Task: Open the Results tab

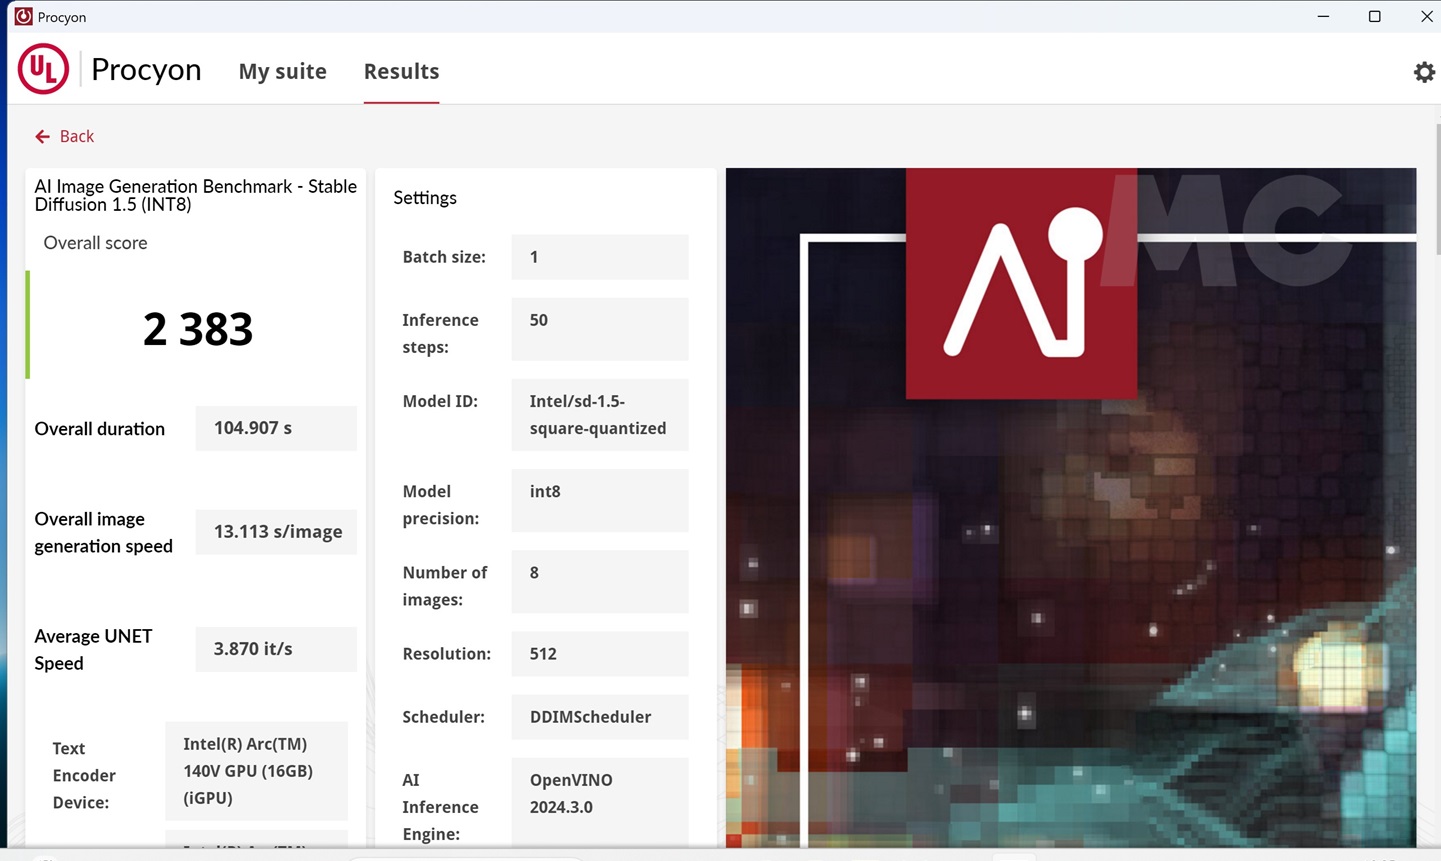Action: click(401, 72)
